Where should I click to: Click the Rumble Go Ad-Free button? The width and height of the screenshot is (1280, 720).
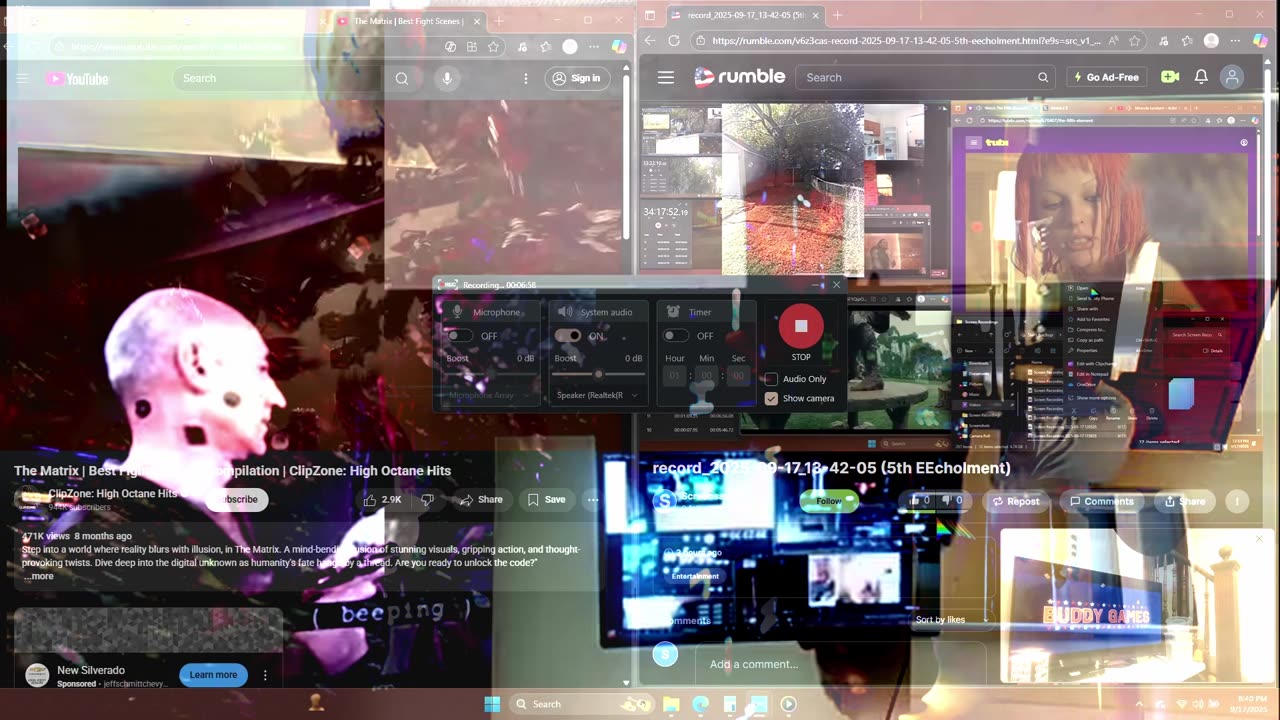click(1106, 77)
